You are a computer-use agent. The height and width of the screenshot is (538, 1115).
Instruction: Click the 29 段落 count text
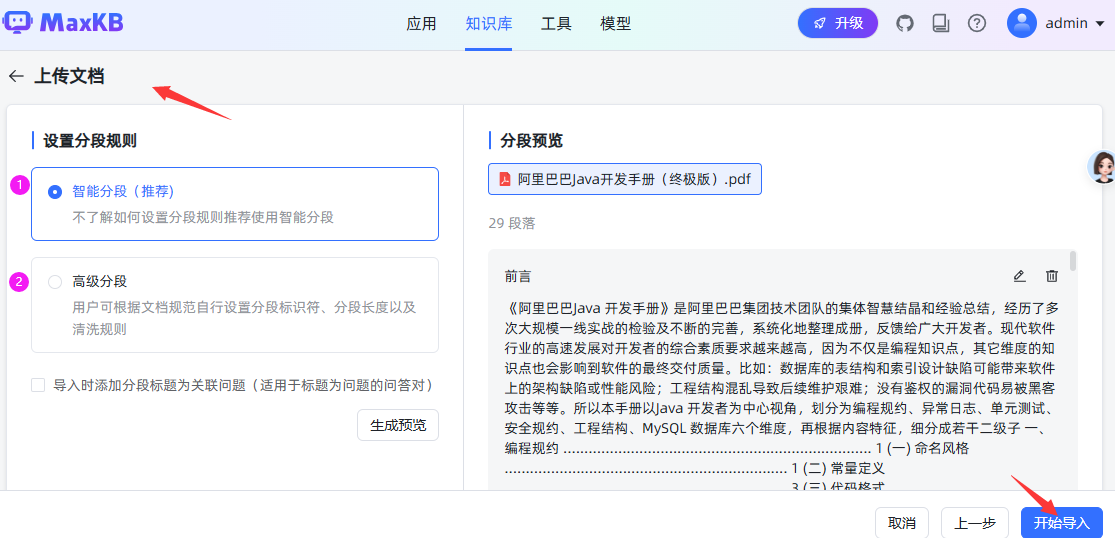[x=512, y=224]
